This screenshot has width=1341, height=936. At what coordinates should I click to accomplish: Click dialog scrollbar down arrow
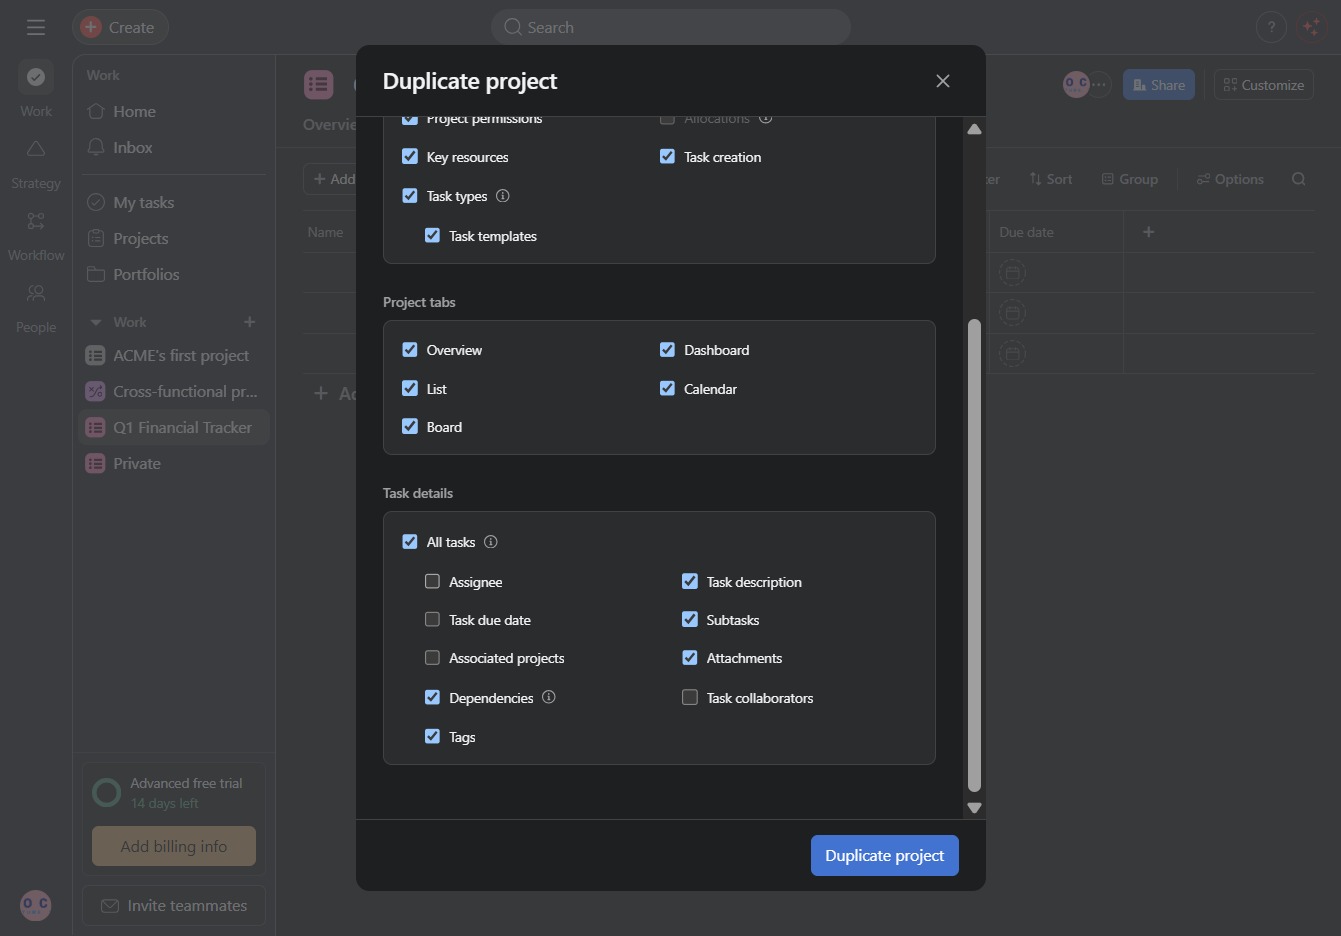974,808
